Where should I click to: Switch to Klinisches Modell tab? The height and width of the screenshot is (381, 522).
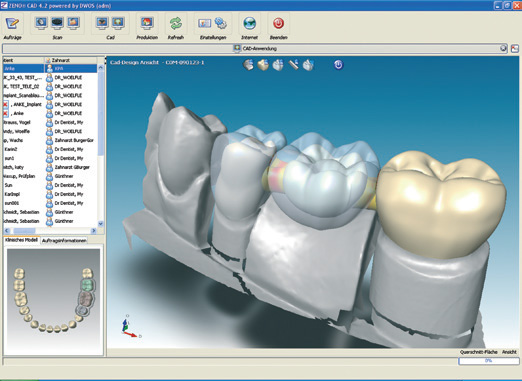tap(21, 240)
